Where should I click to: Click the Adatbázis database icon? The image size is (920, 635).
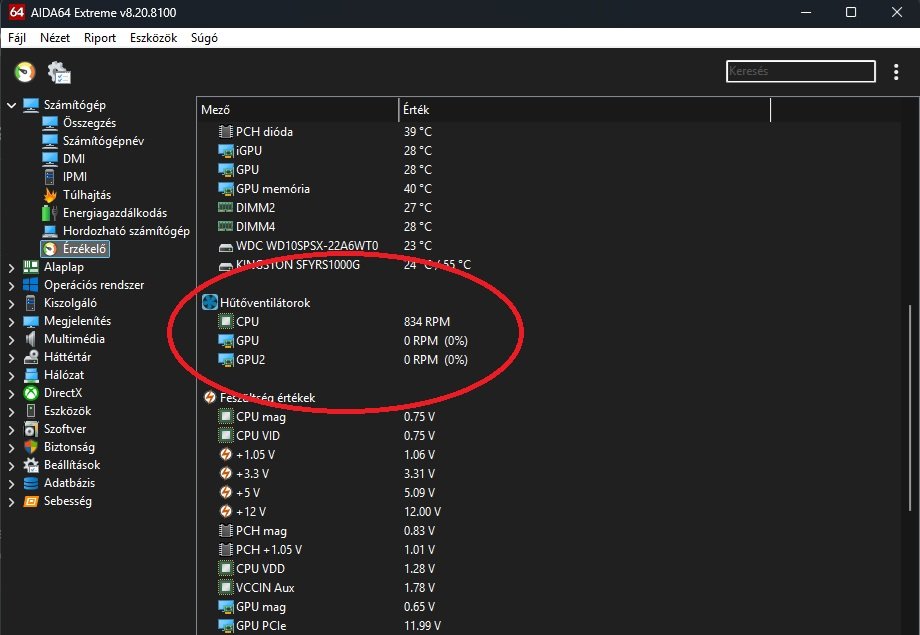click(x=31, y=483)
